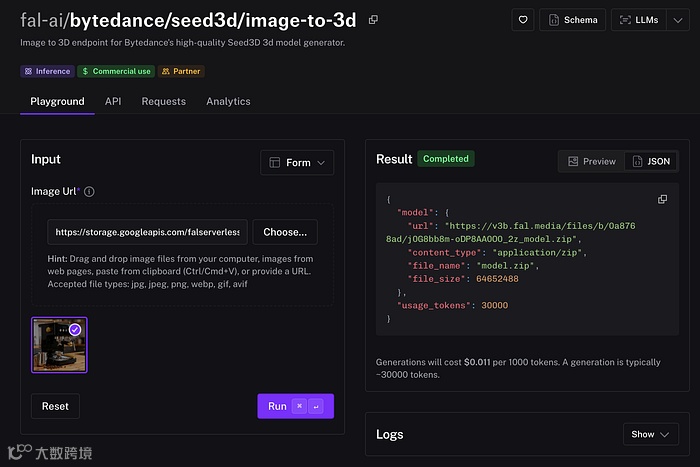Click the "application/zip" content_type value
The width and height of the screenshot is (700, 467).
[x=537, y=252]
